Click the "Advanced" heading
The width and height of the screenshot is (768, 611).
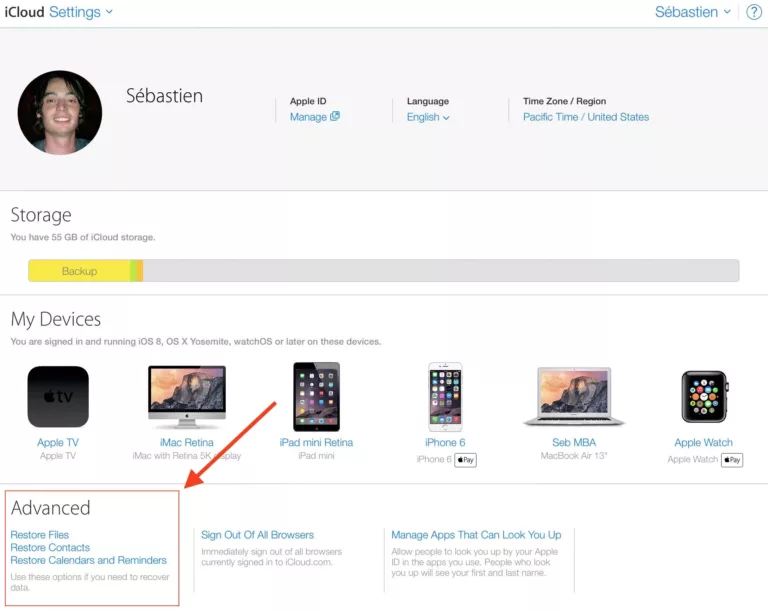(x=50, y=508)
